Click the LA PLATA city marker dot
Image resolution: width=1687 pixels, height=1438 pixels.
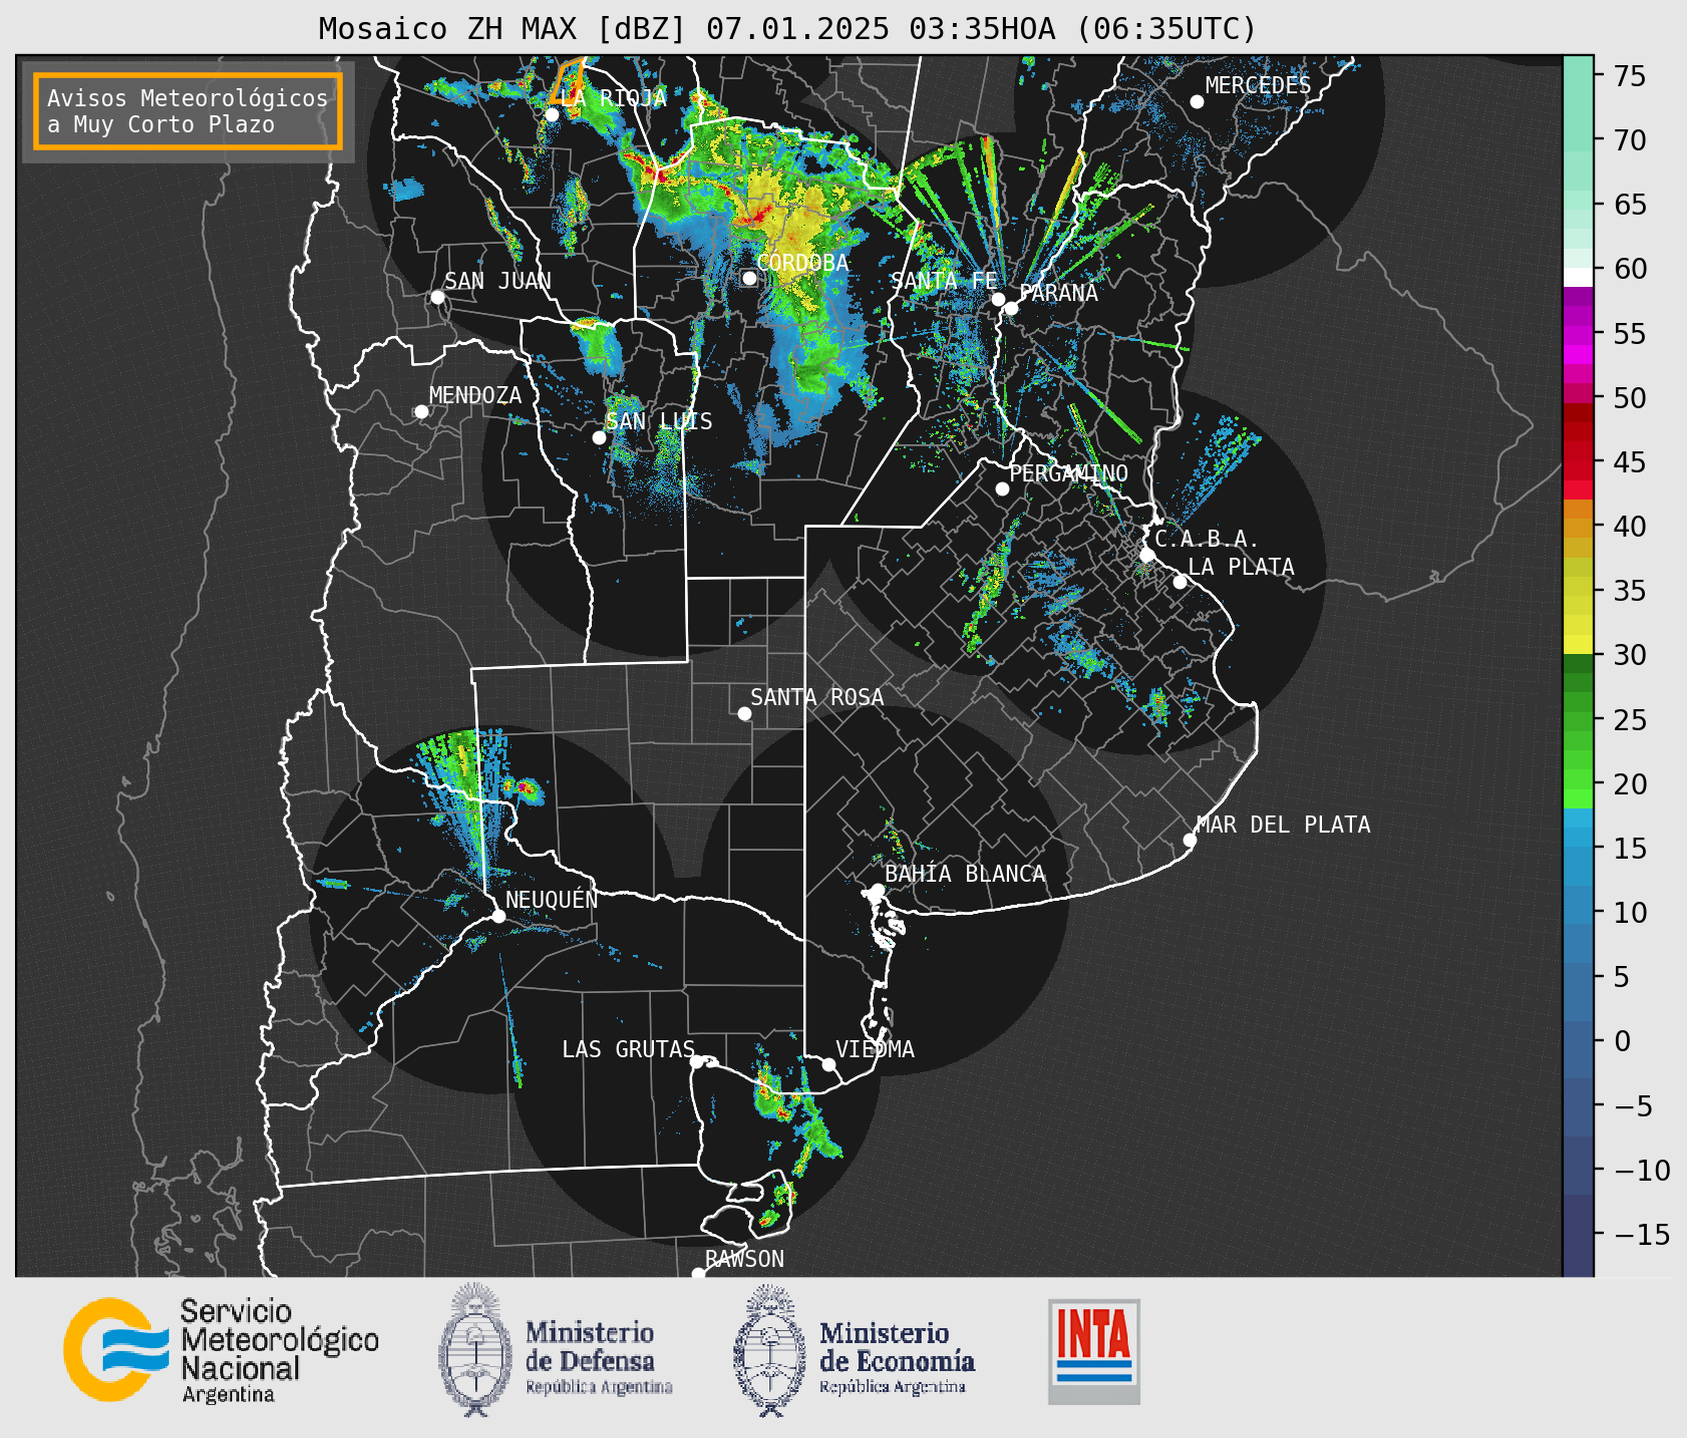pos(1180,582)
